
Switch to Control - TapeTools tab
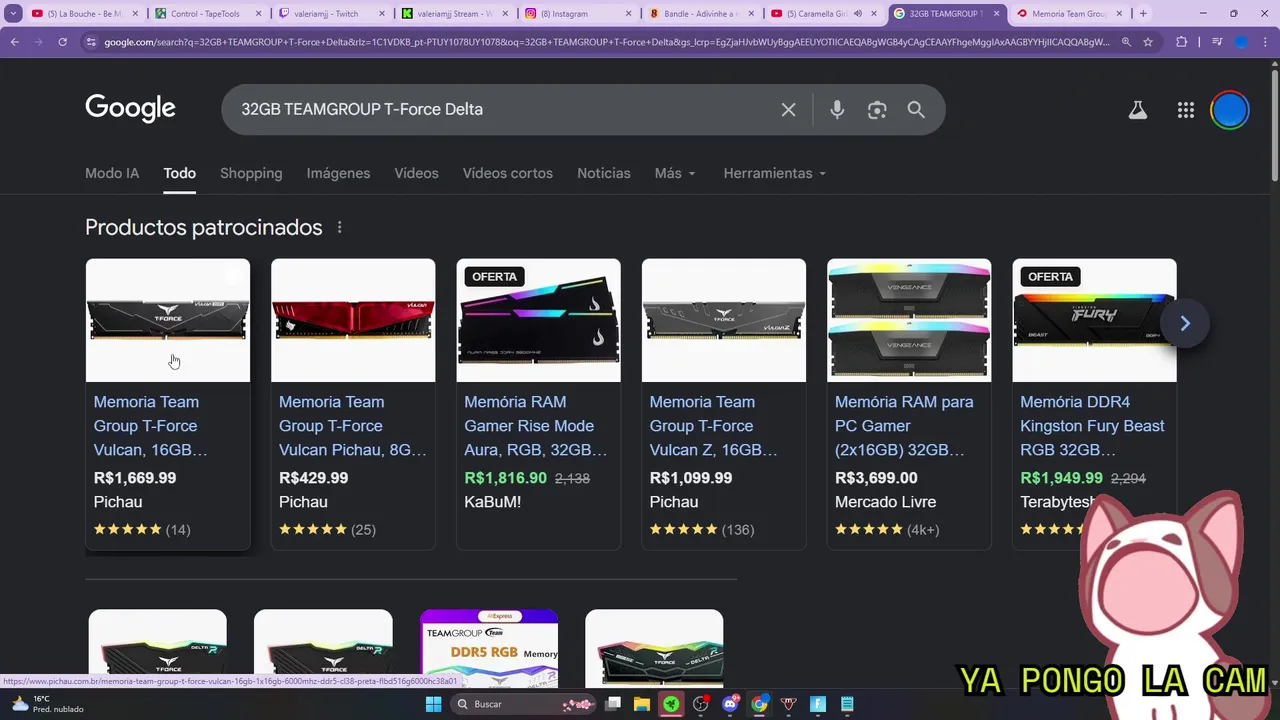(x=208, y=13)
